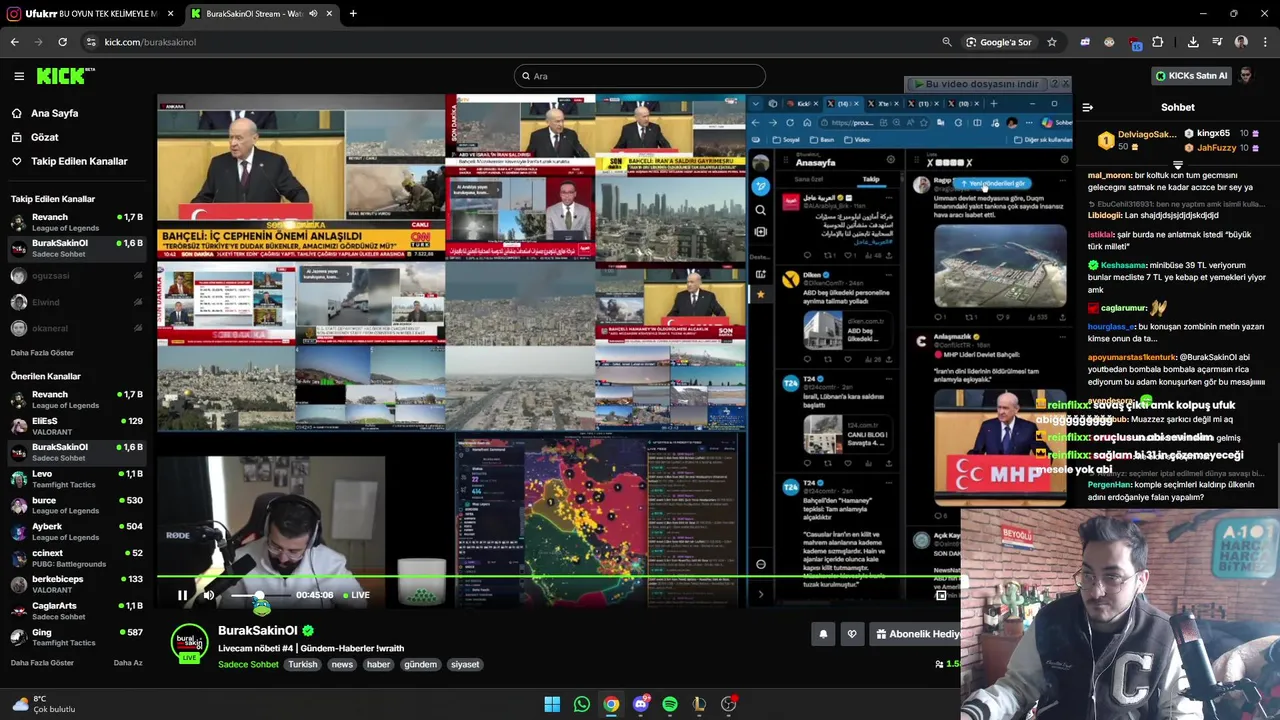Image resolution: width=1280 pixels, height=720 pixels.
Task: Open Windows Start menu
Action: pyautogui.click(x=552, y=704)
